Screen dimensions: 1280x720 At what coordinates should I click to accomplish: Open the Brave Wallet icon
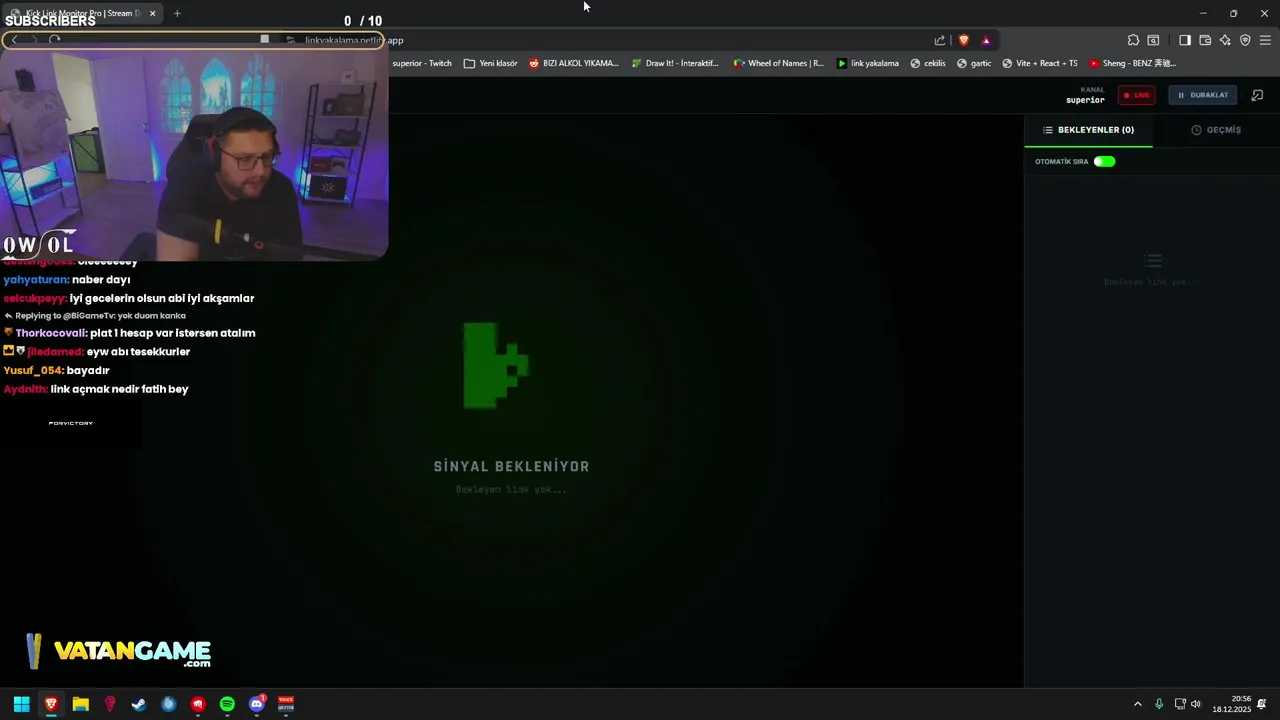click(x=1205, y=40)
